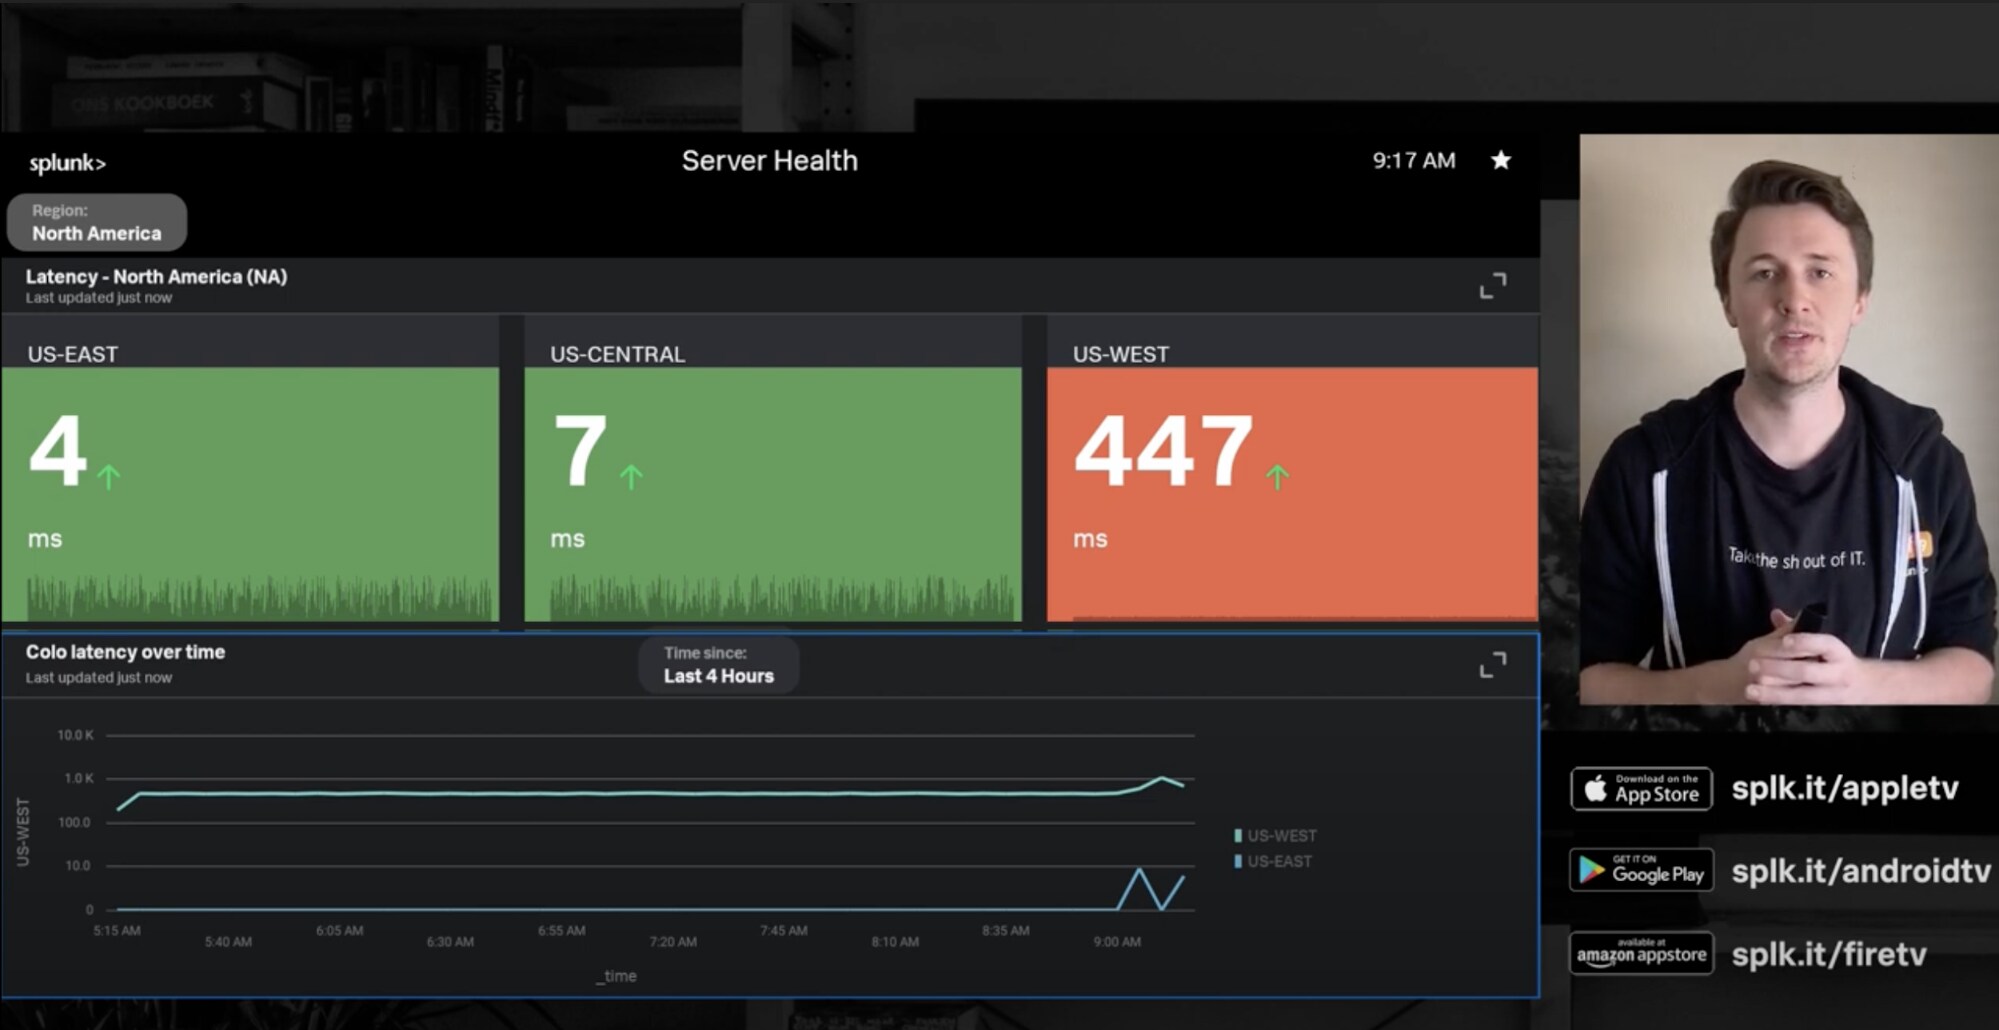The height and width of the screenshot is (1030, 1999).
Task: Click the US-EAST trend up arrow
Action: [x=109, y=476]
